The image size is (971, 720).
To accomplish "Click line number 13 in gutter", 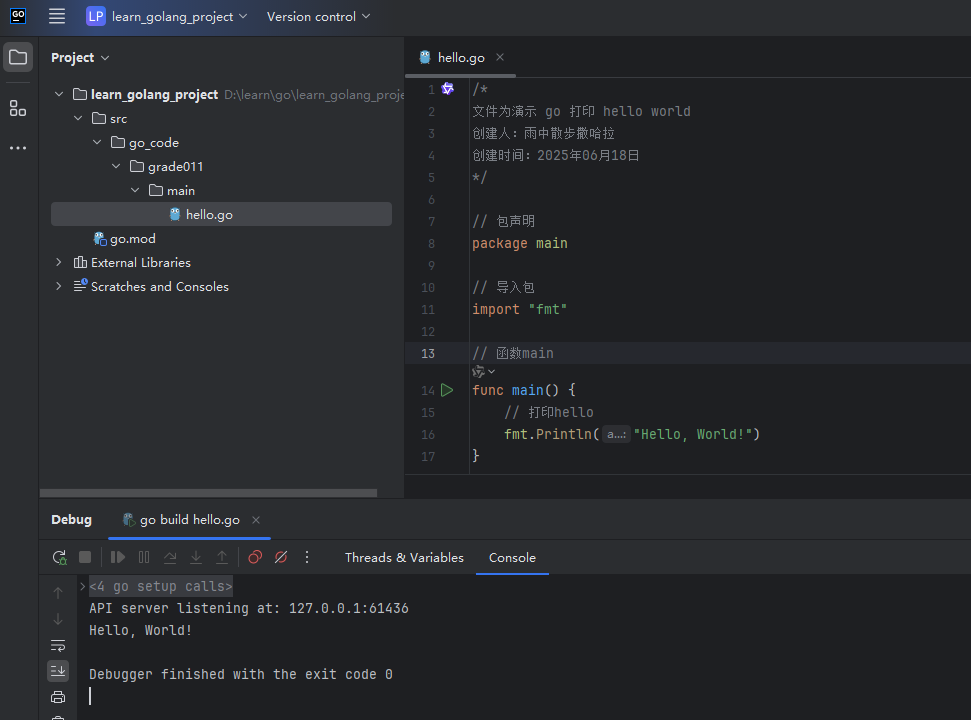I will 428,353.
